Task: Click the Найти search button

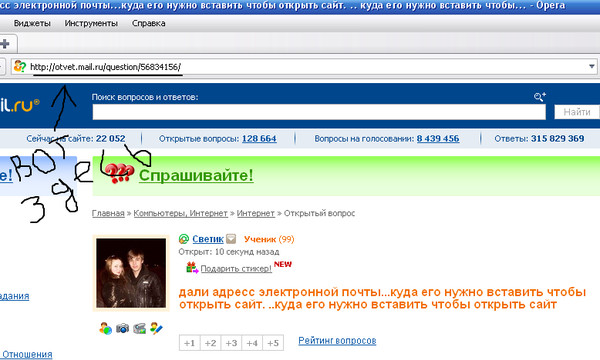Action: tap(577, 112)
